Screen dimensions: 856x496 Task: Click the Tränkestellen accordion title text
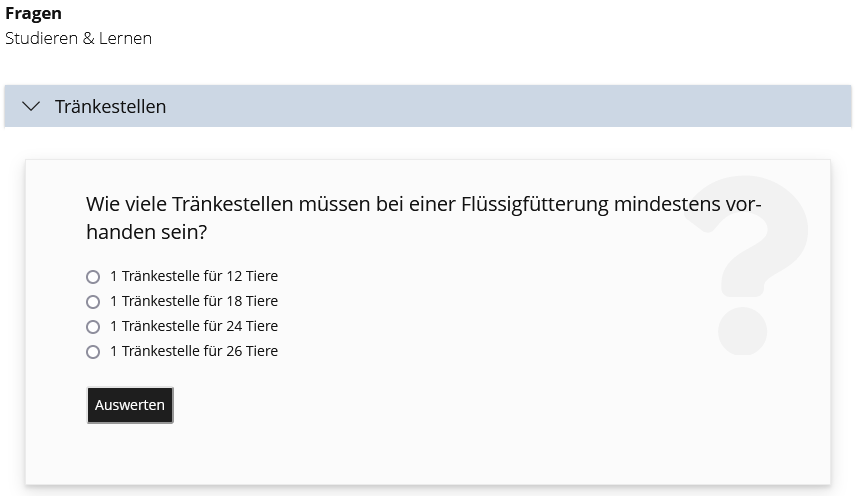click(x=110, y=106)
